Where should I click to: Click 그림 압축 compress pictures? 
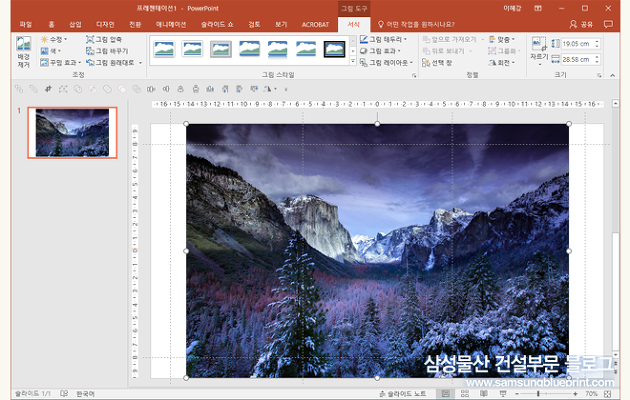coord(104,39)
